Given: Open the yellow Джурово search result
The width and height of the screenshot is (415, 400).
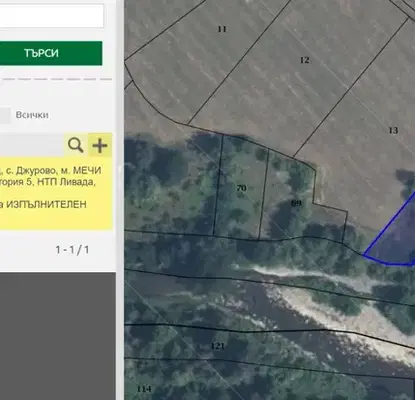Looking at the screenshot, I should pyautogui.click(x=56, y=193).
